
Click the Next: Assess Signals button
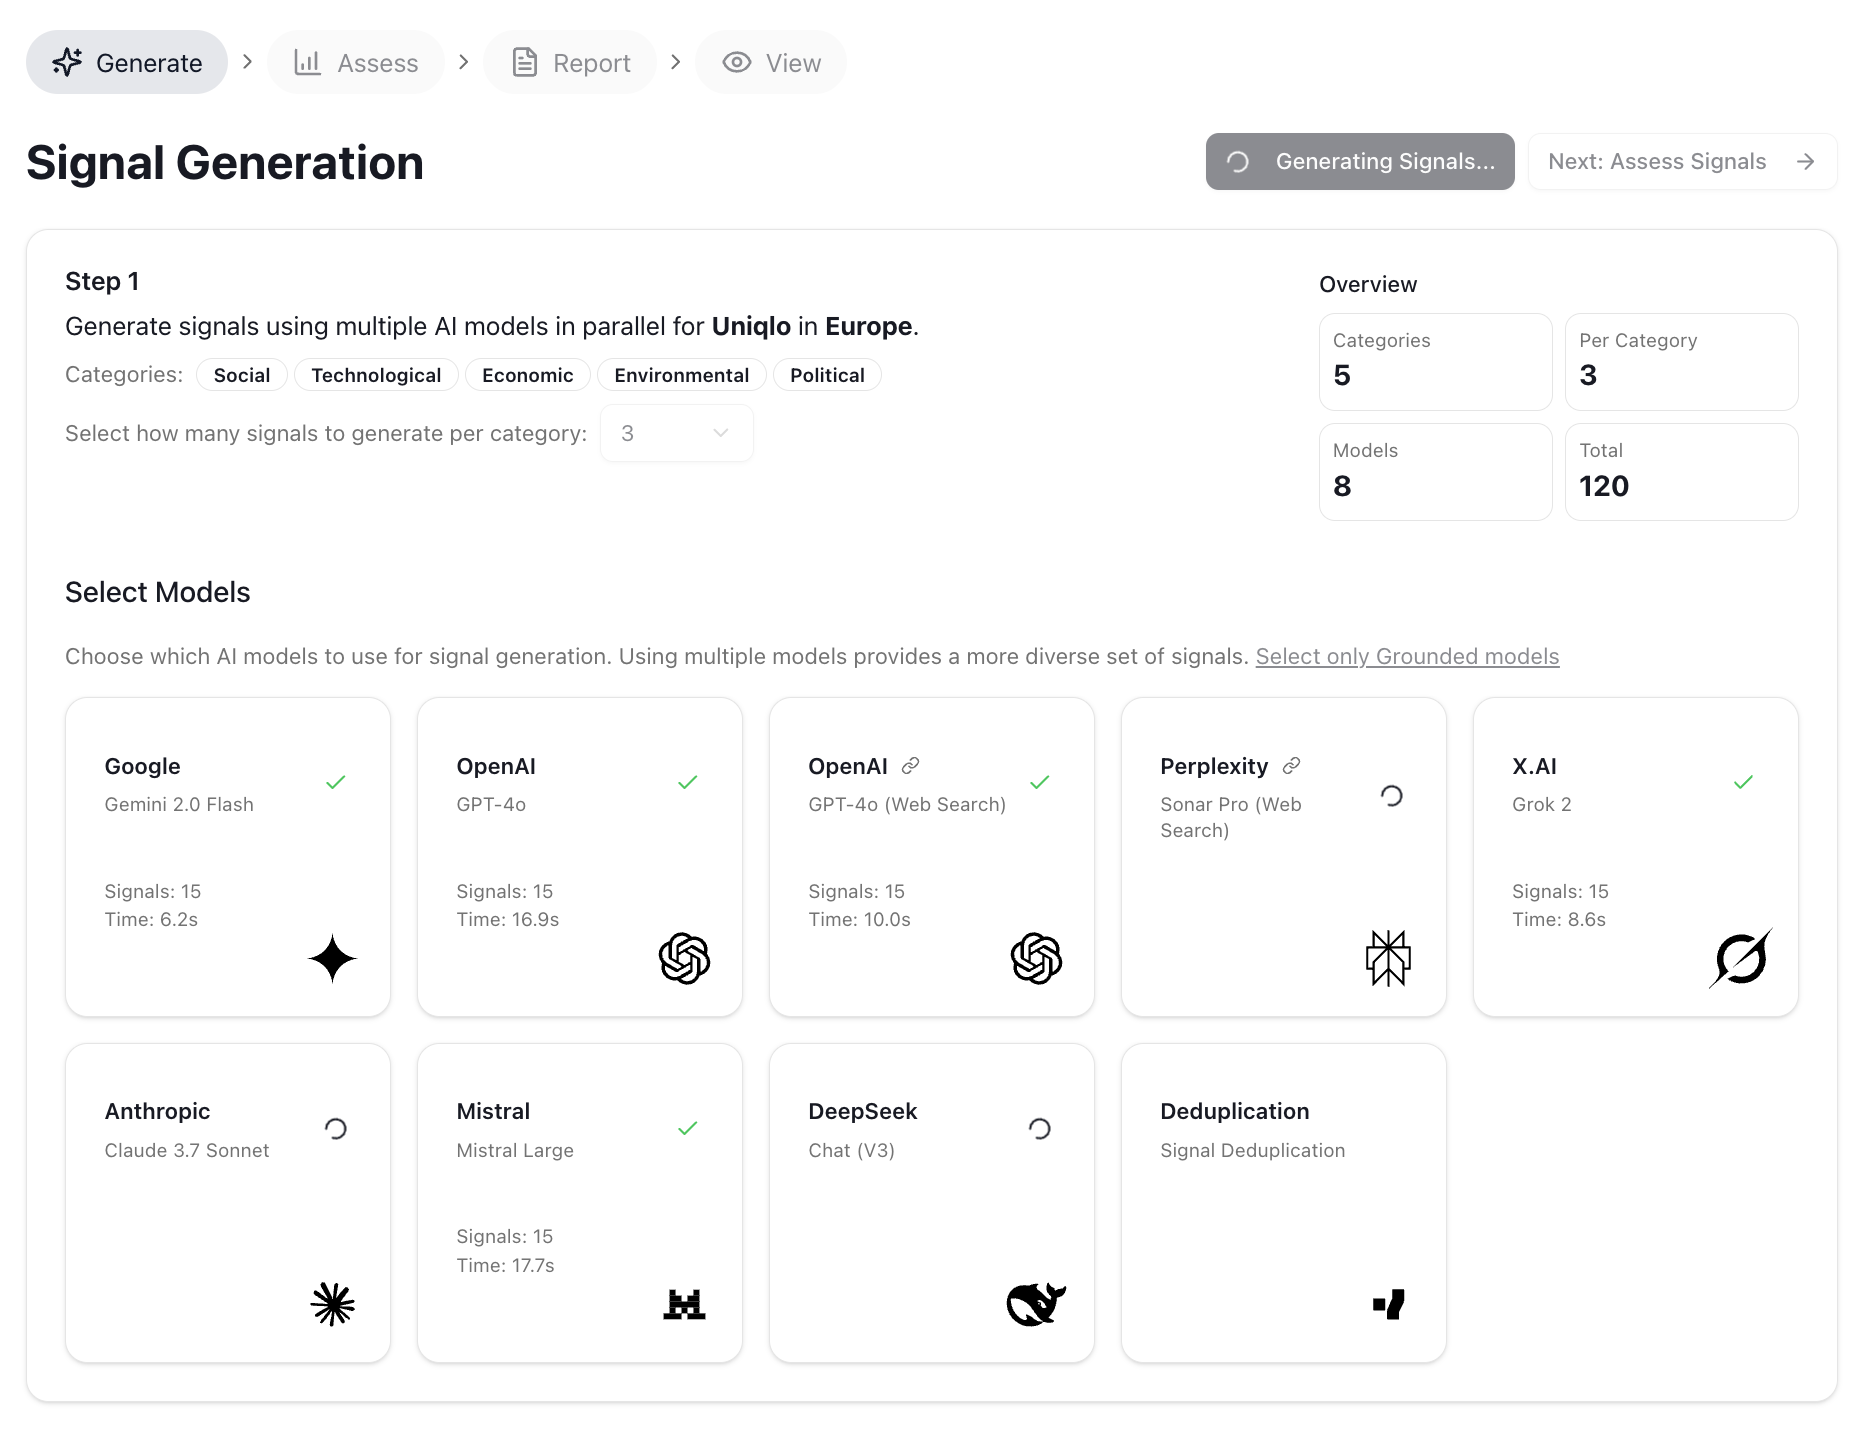[x=1681, y=162]
